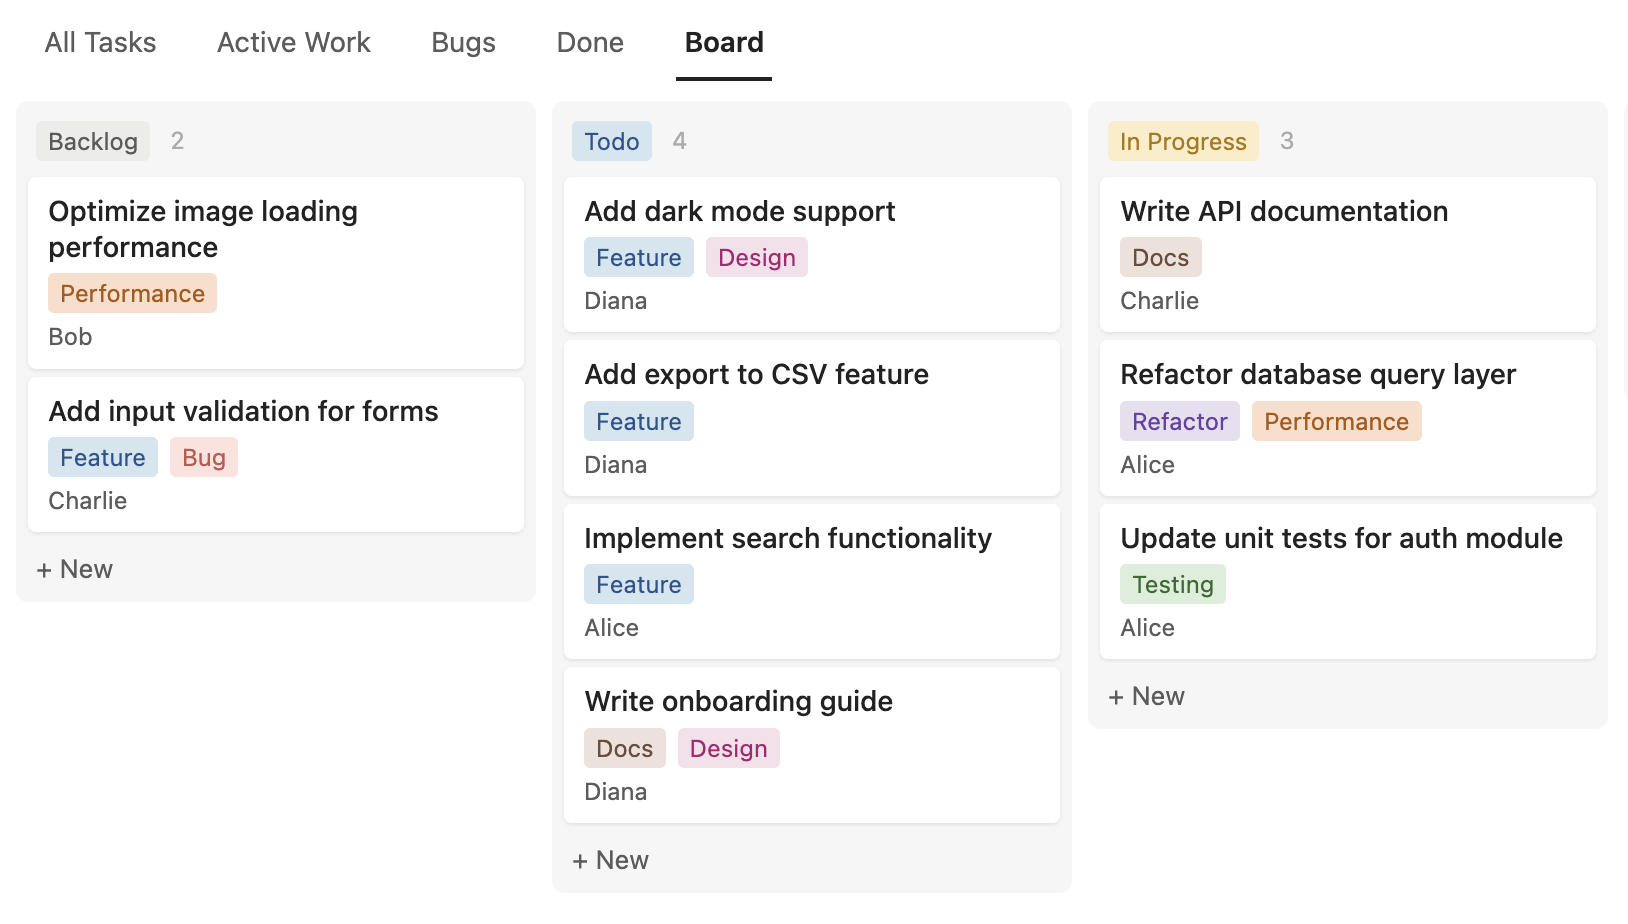This screenshot has width=1628, height=924.
Task: Click the In Progress column header label
Action: (1183, 142)
